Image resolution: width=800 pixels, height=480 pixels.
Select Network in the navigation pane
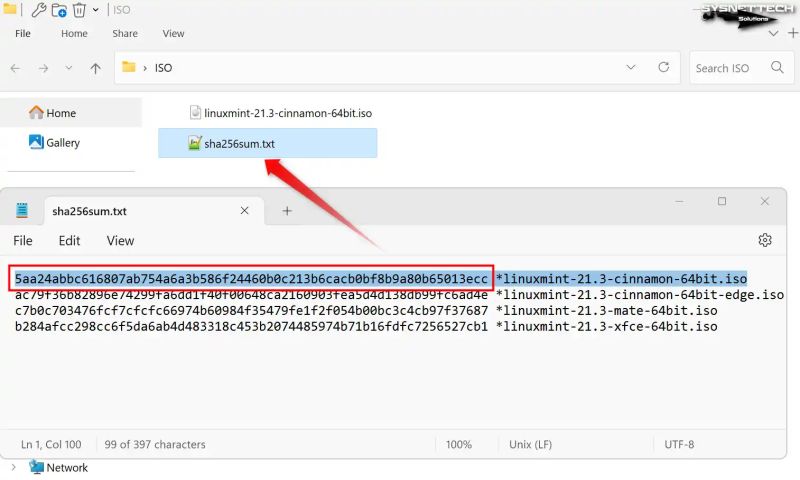[58, 467]
